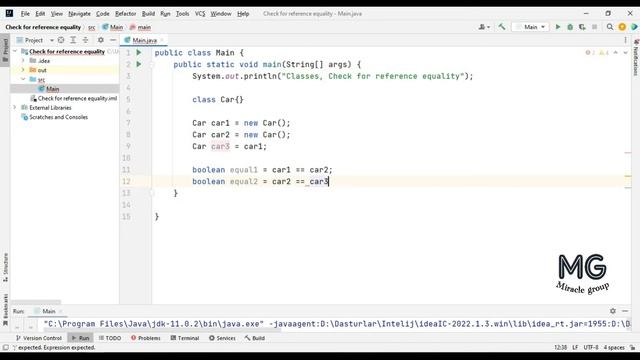The width and height of the screenshot is (640, 360).
Task: Click 4 spaces indent setting
Action: pos(614,348)
